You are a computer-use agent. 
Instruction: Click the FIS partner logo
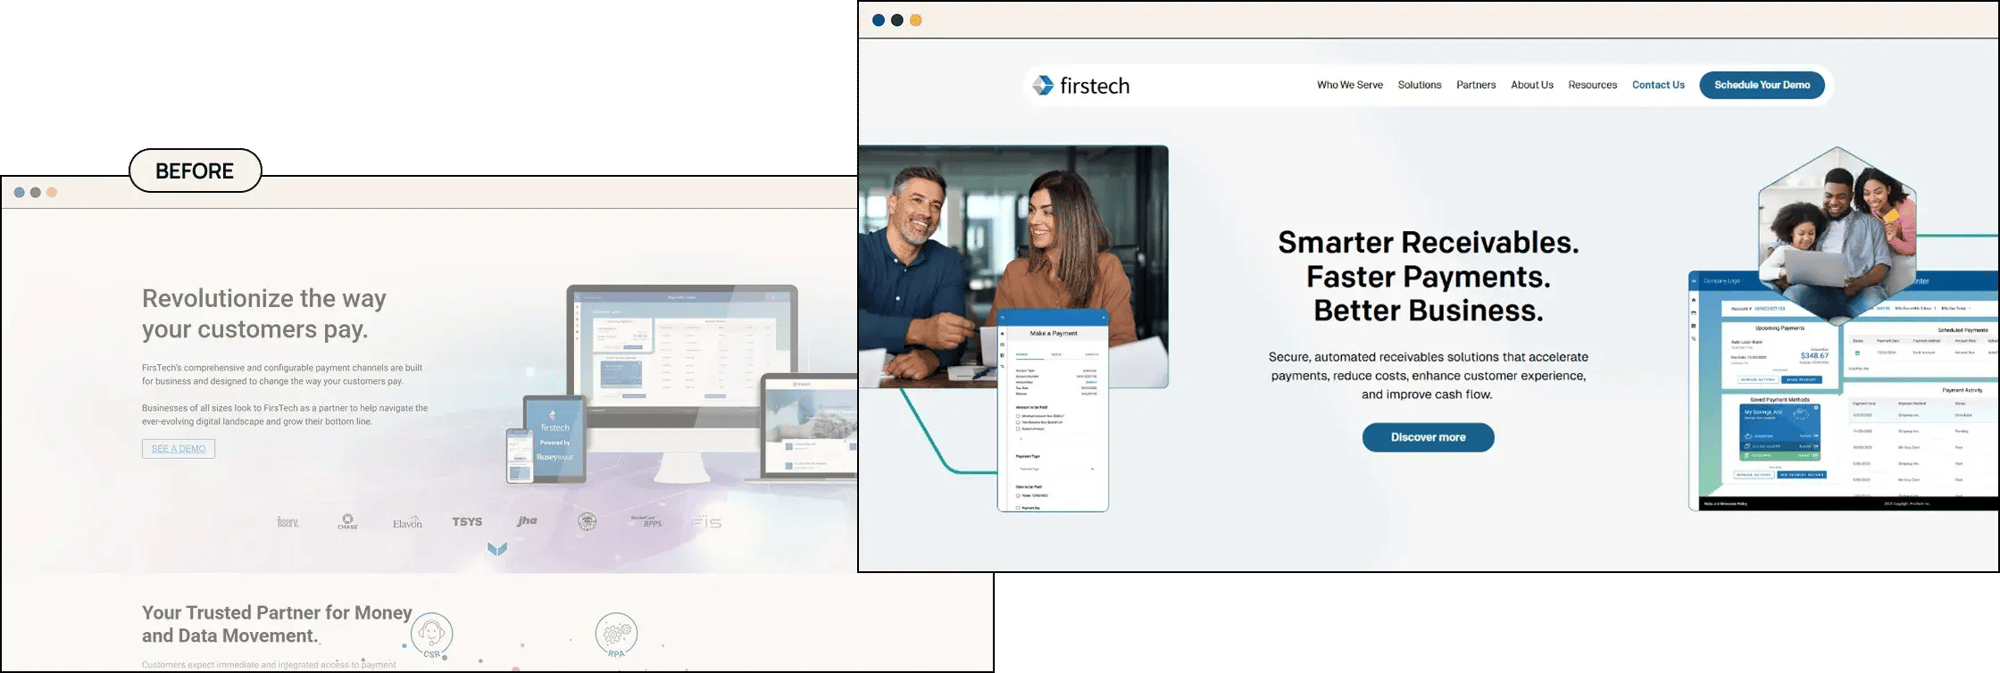(706, 522)
